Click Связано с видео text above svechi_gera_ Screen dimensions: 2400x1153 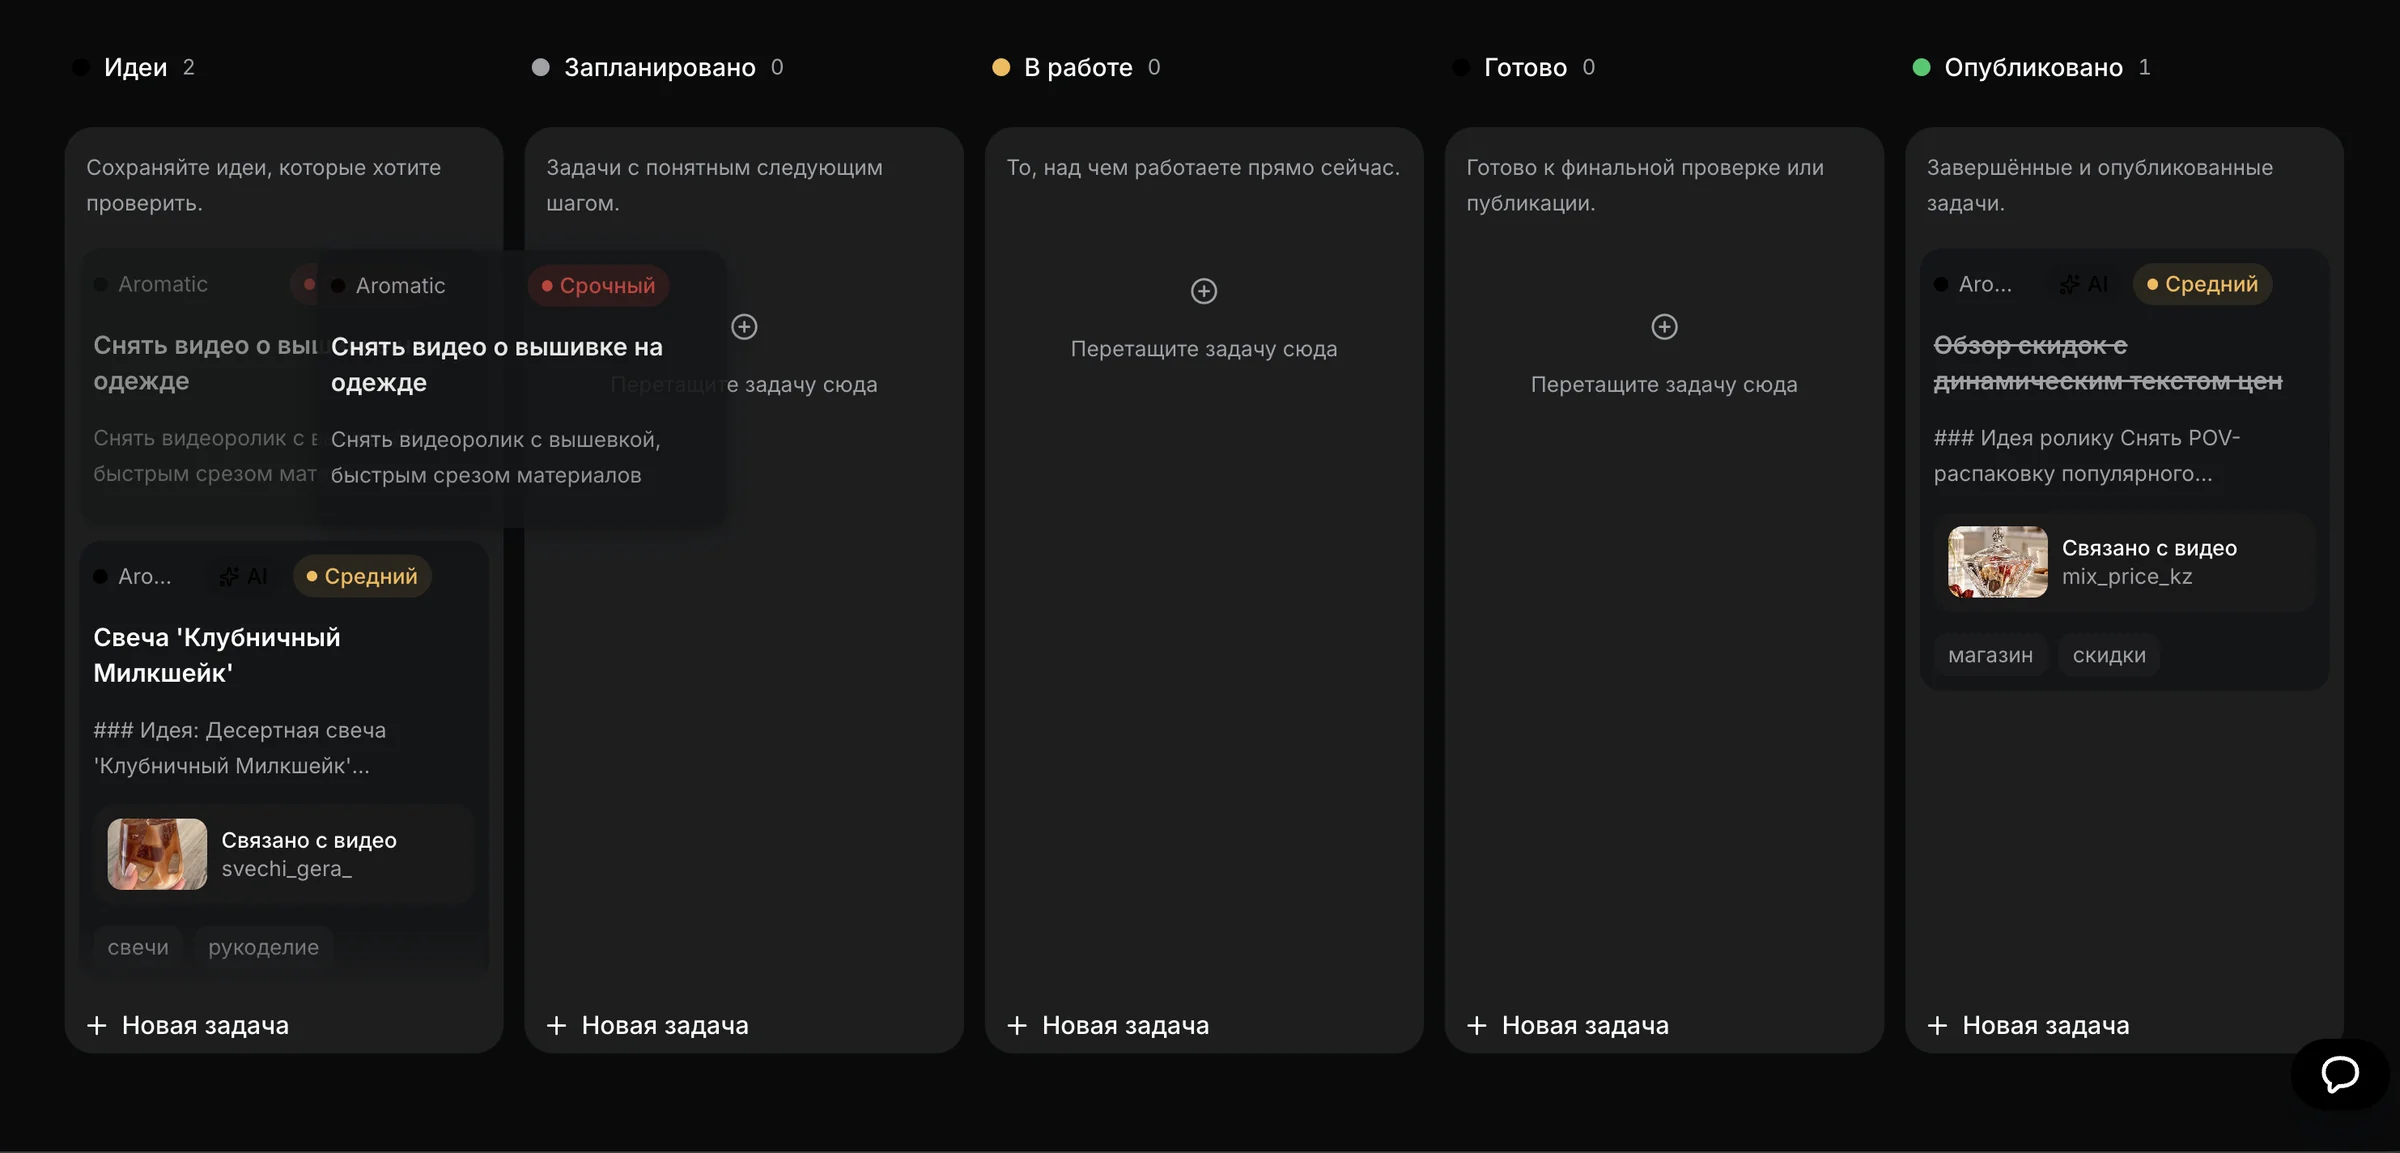(309, 840)
